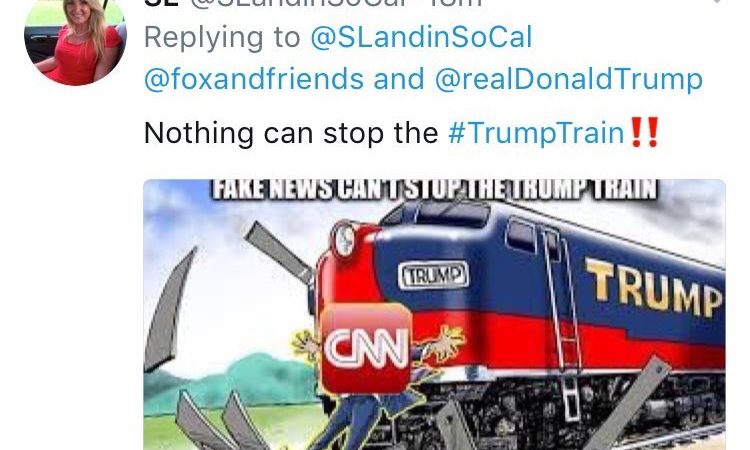Open the tweet author's profile photo

click(75, 42)
